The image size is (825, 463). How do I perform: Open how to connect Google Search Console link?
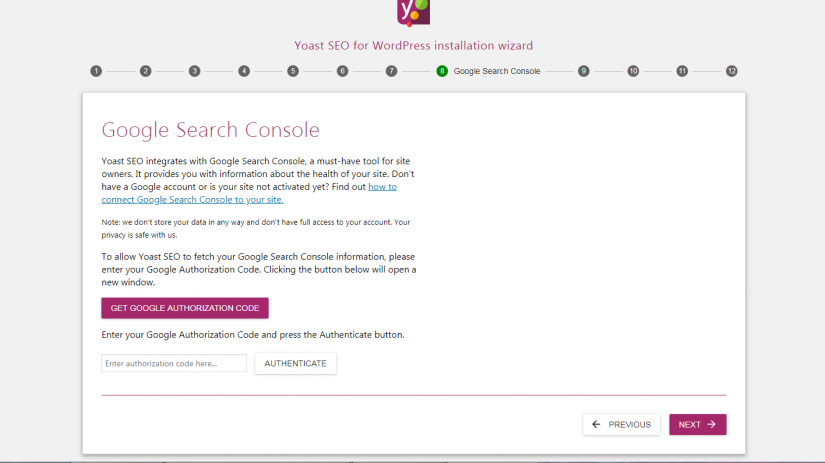pyautogui.click(x=249, y=193)
